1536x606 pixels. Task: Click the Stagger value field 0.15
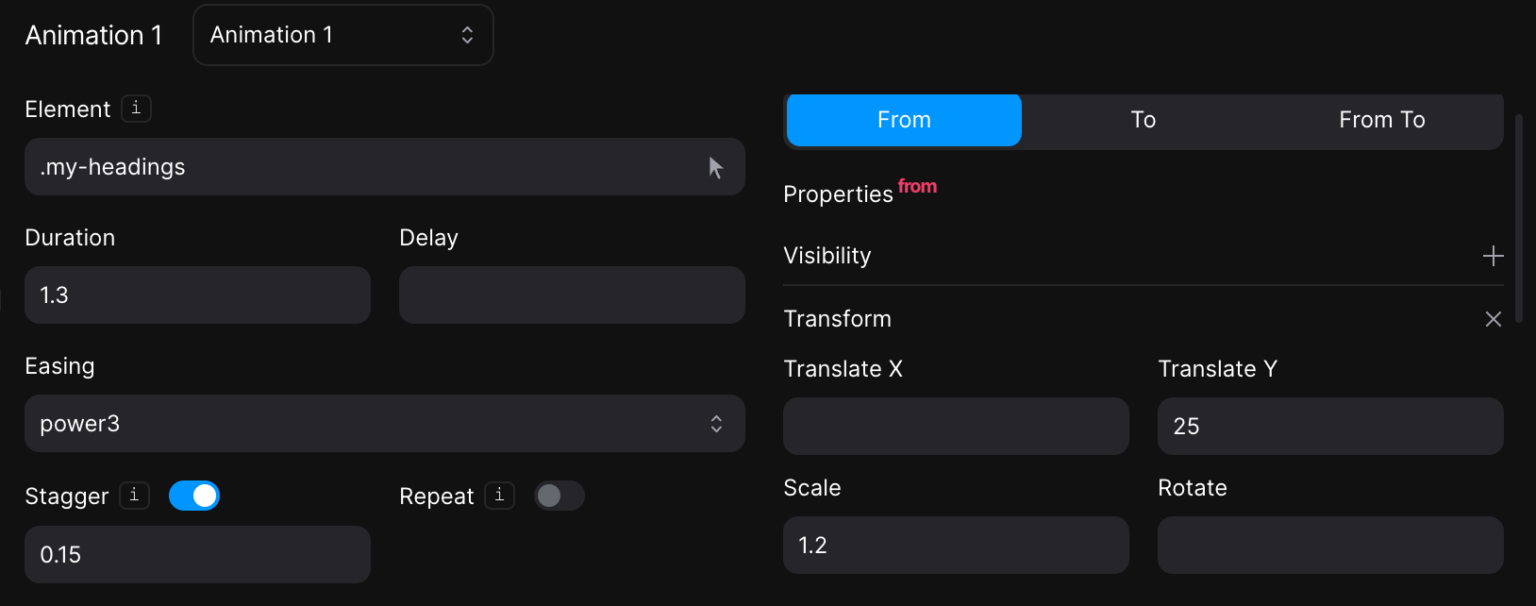197,555
